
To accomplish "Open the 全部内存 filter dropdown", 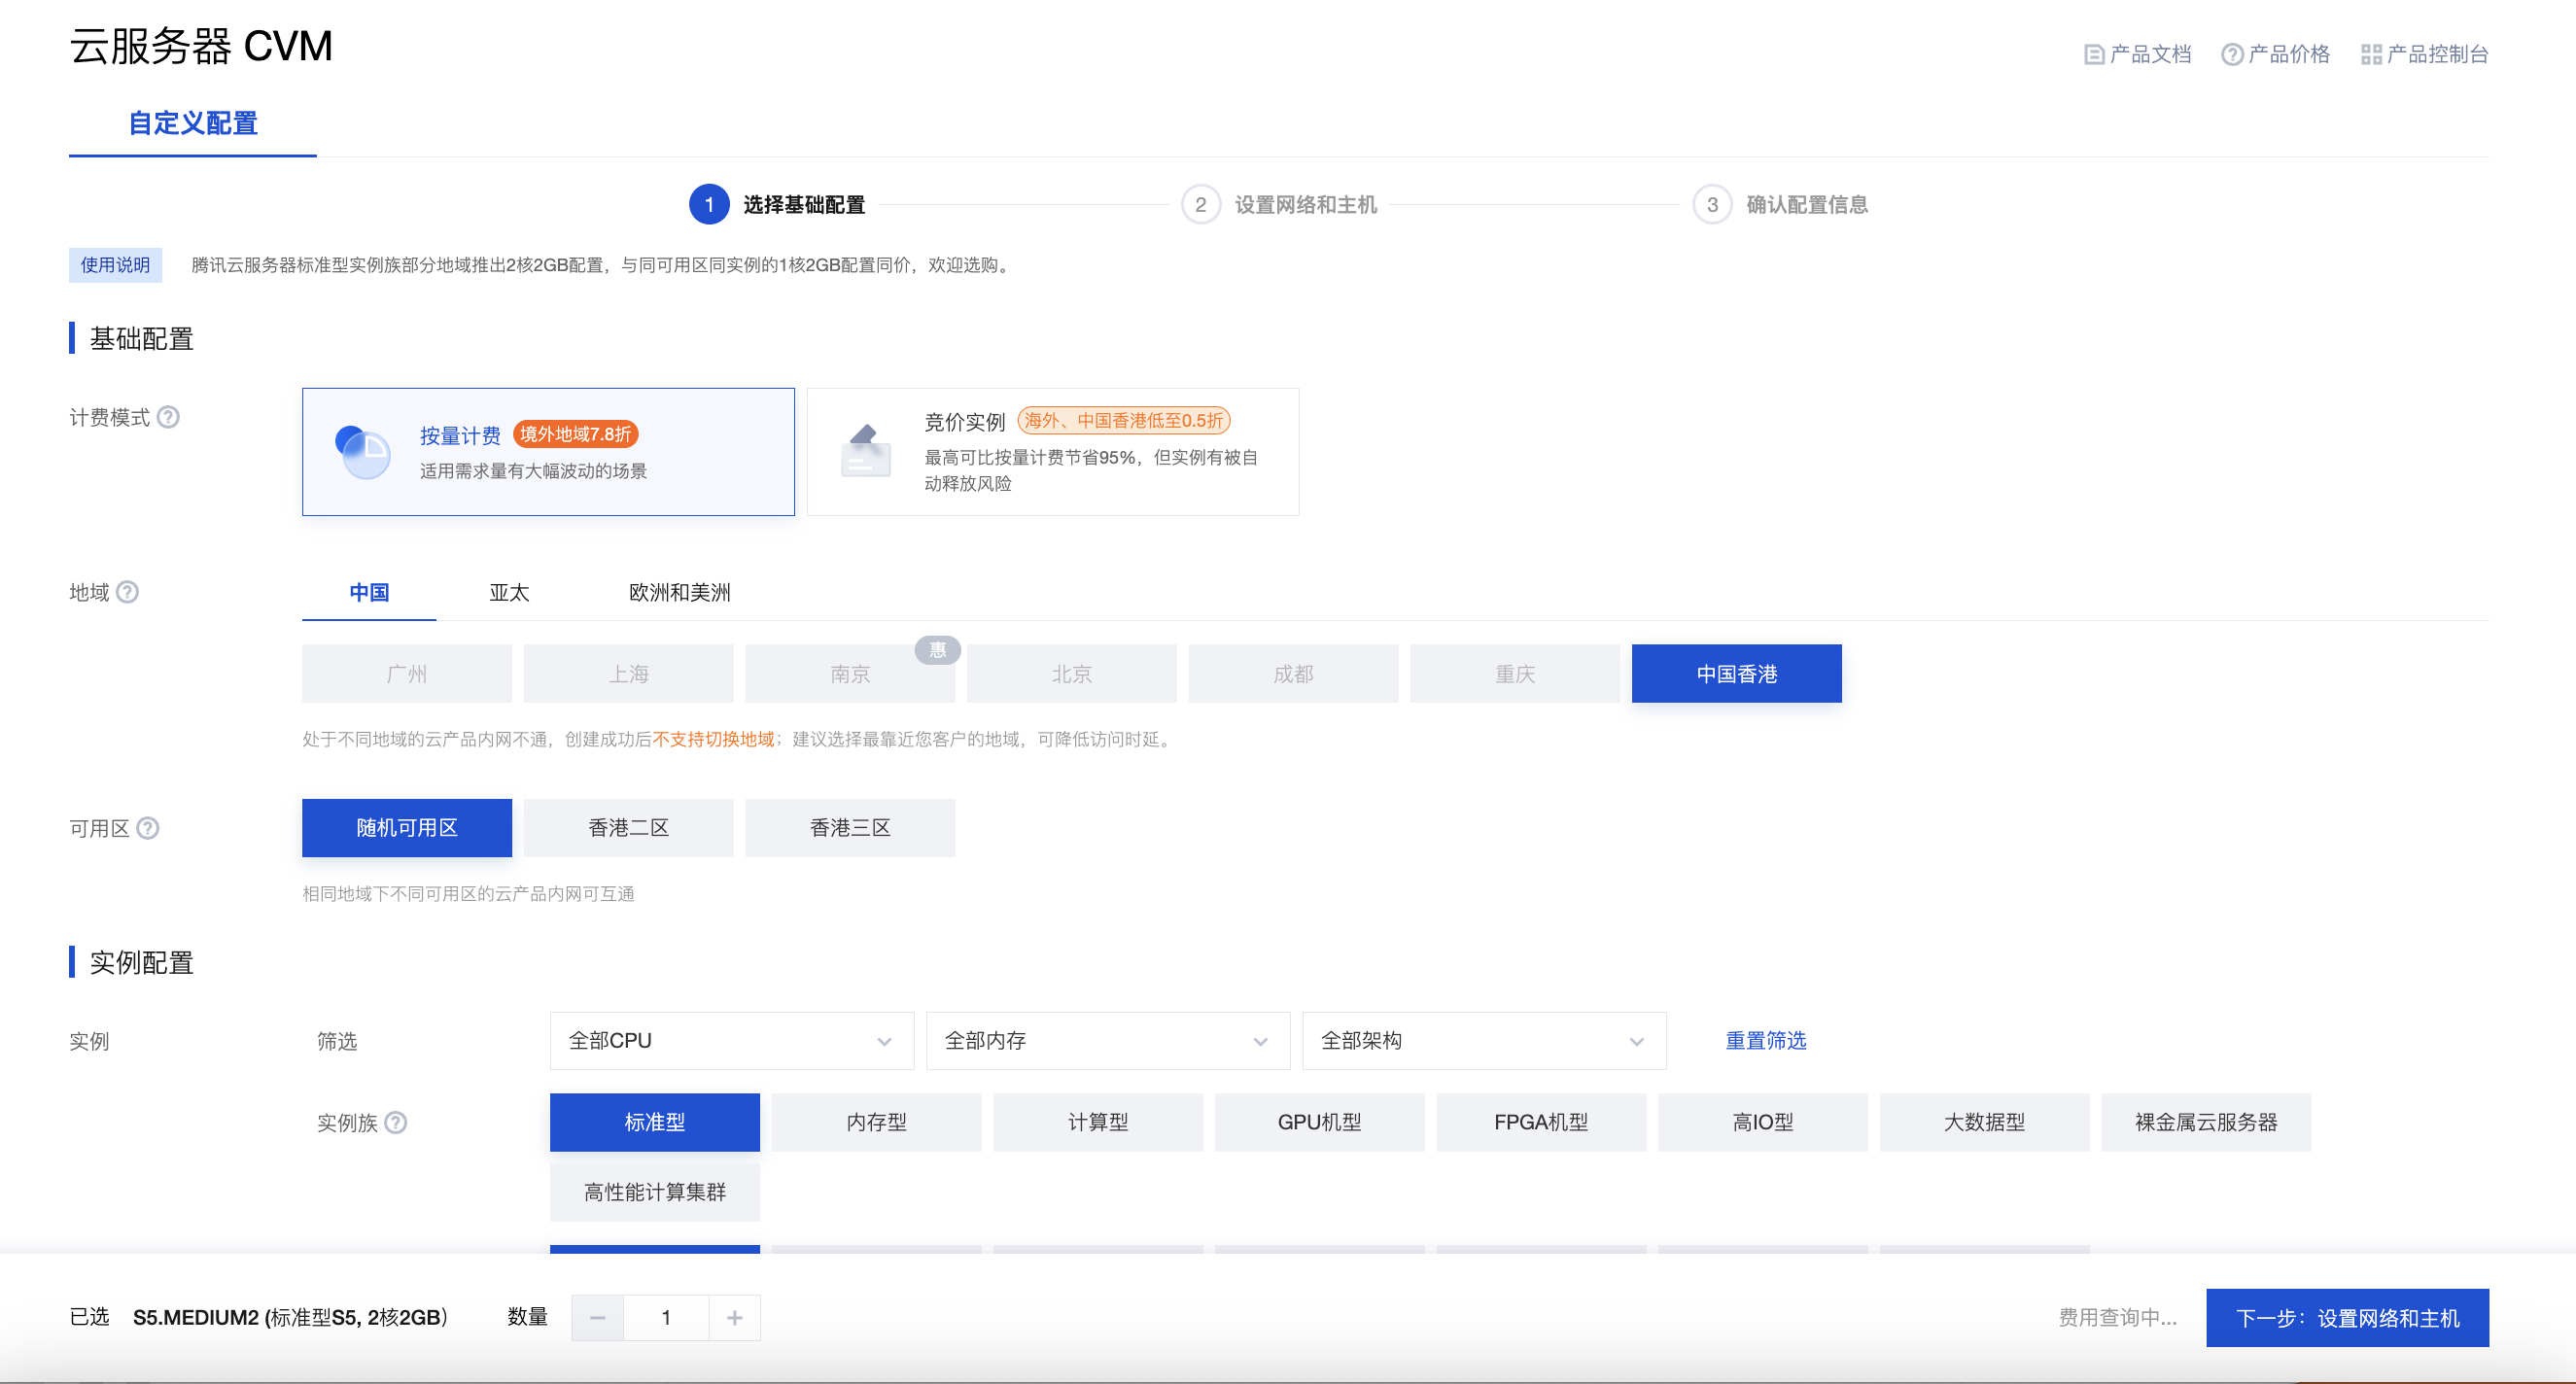I will 1107,1041.
